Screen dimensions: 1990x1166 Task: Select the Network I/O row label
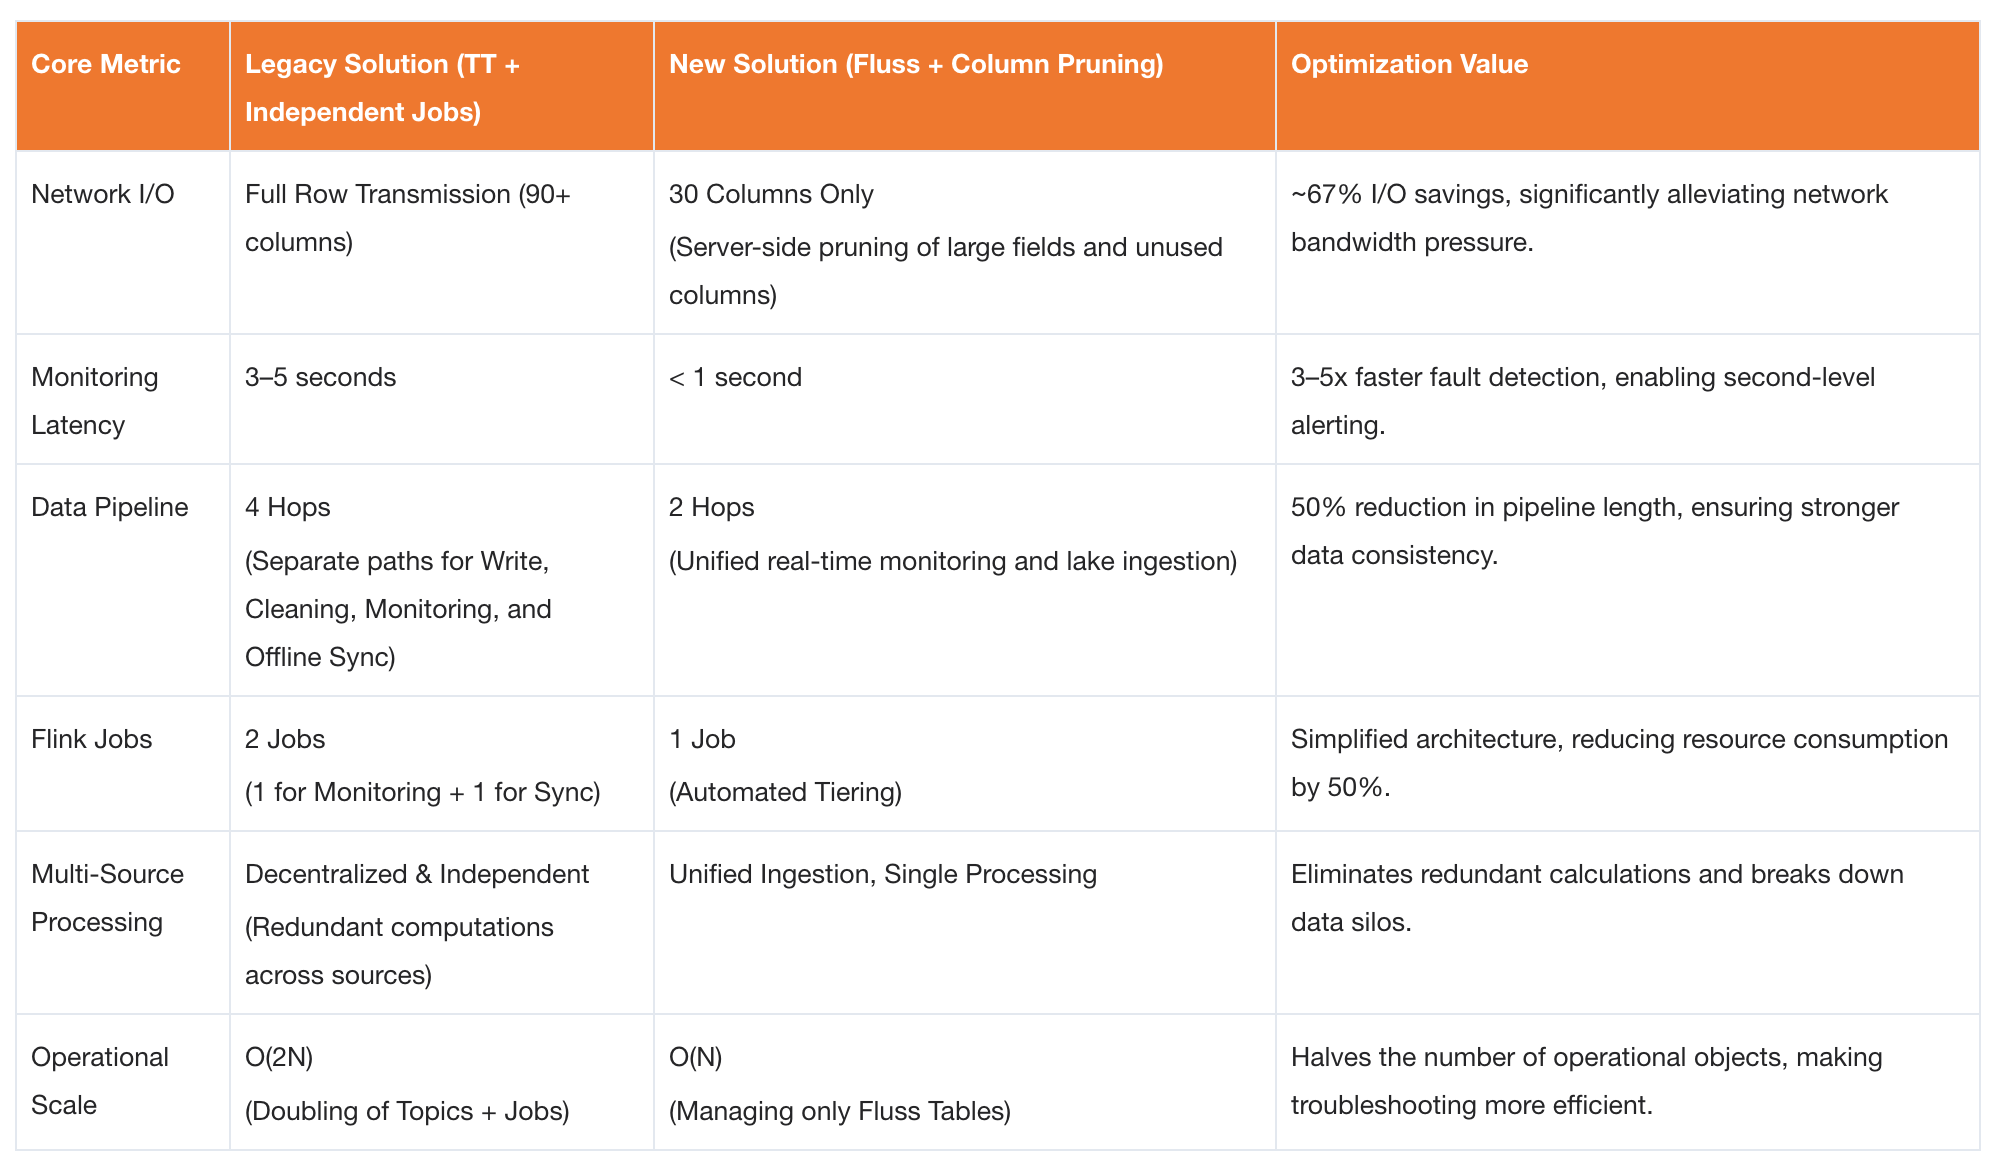[103, 194]
